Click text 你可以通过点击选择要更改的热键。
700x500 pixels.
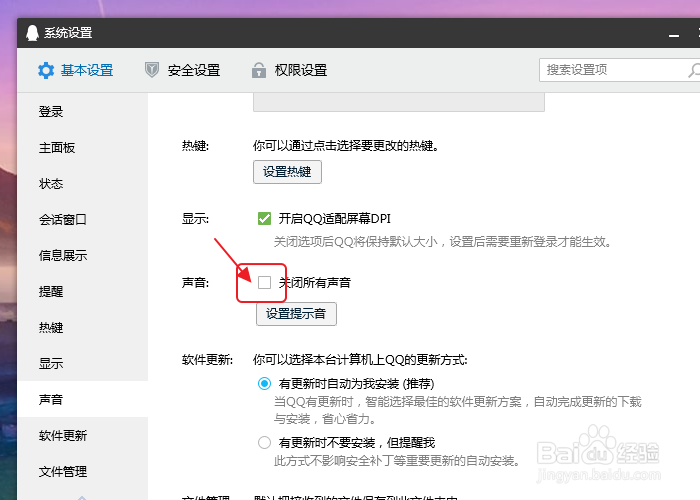tap(346, 146)
